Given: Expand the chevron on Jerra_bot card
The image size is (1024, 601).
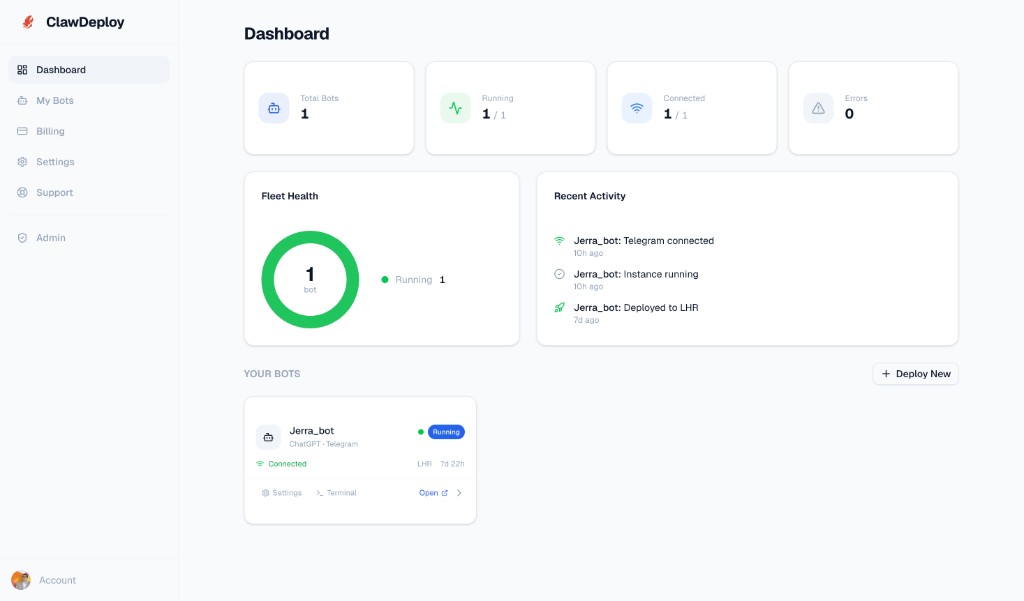Looking at the screenshot, I should coord(459,492).
